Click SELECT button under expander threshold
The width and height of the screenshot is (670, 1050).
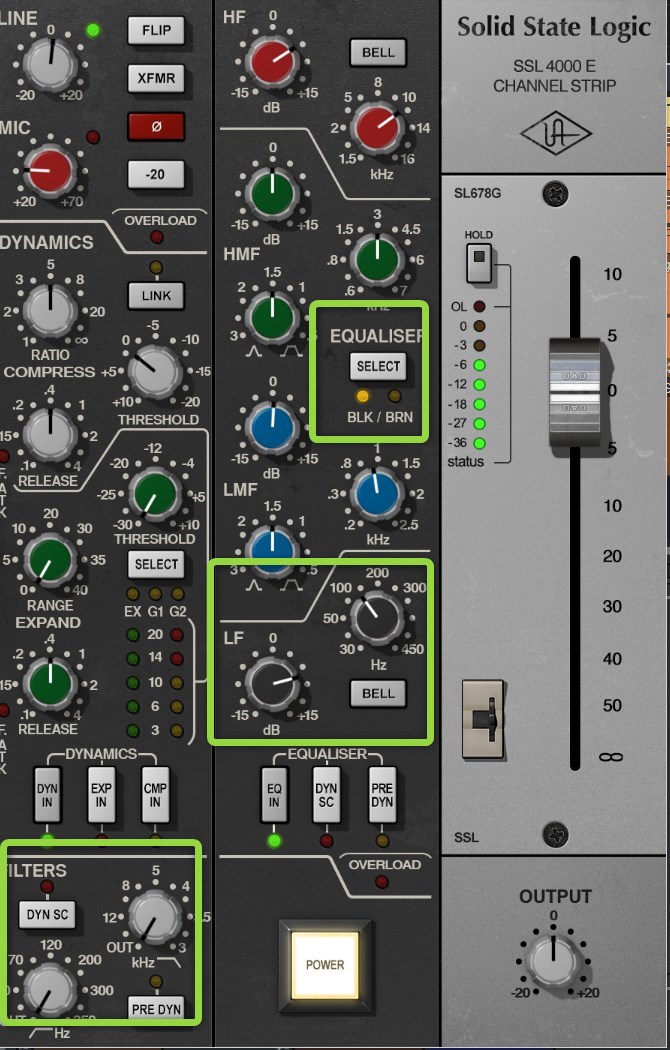(156, 565)
